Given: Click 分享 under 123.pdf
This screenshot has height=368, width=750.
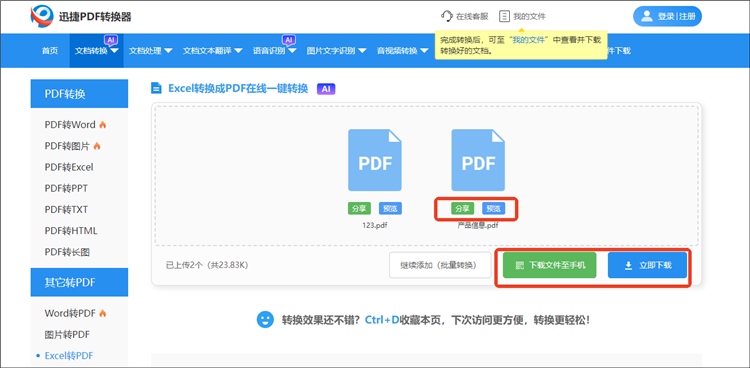Looking at the screenshot, I should [359, 209].
